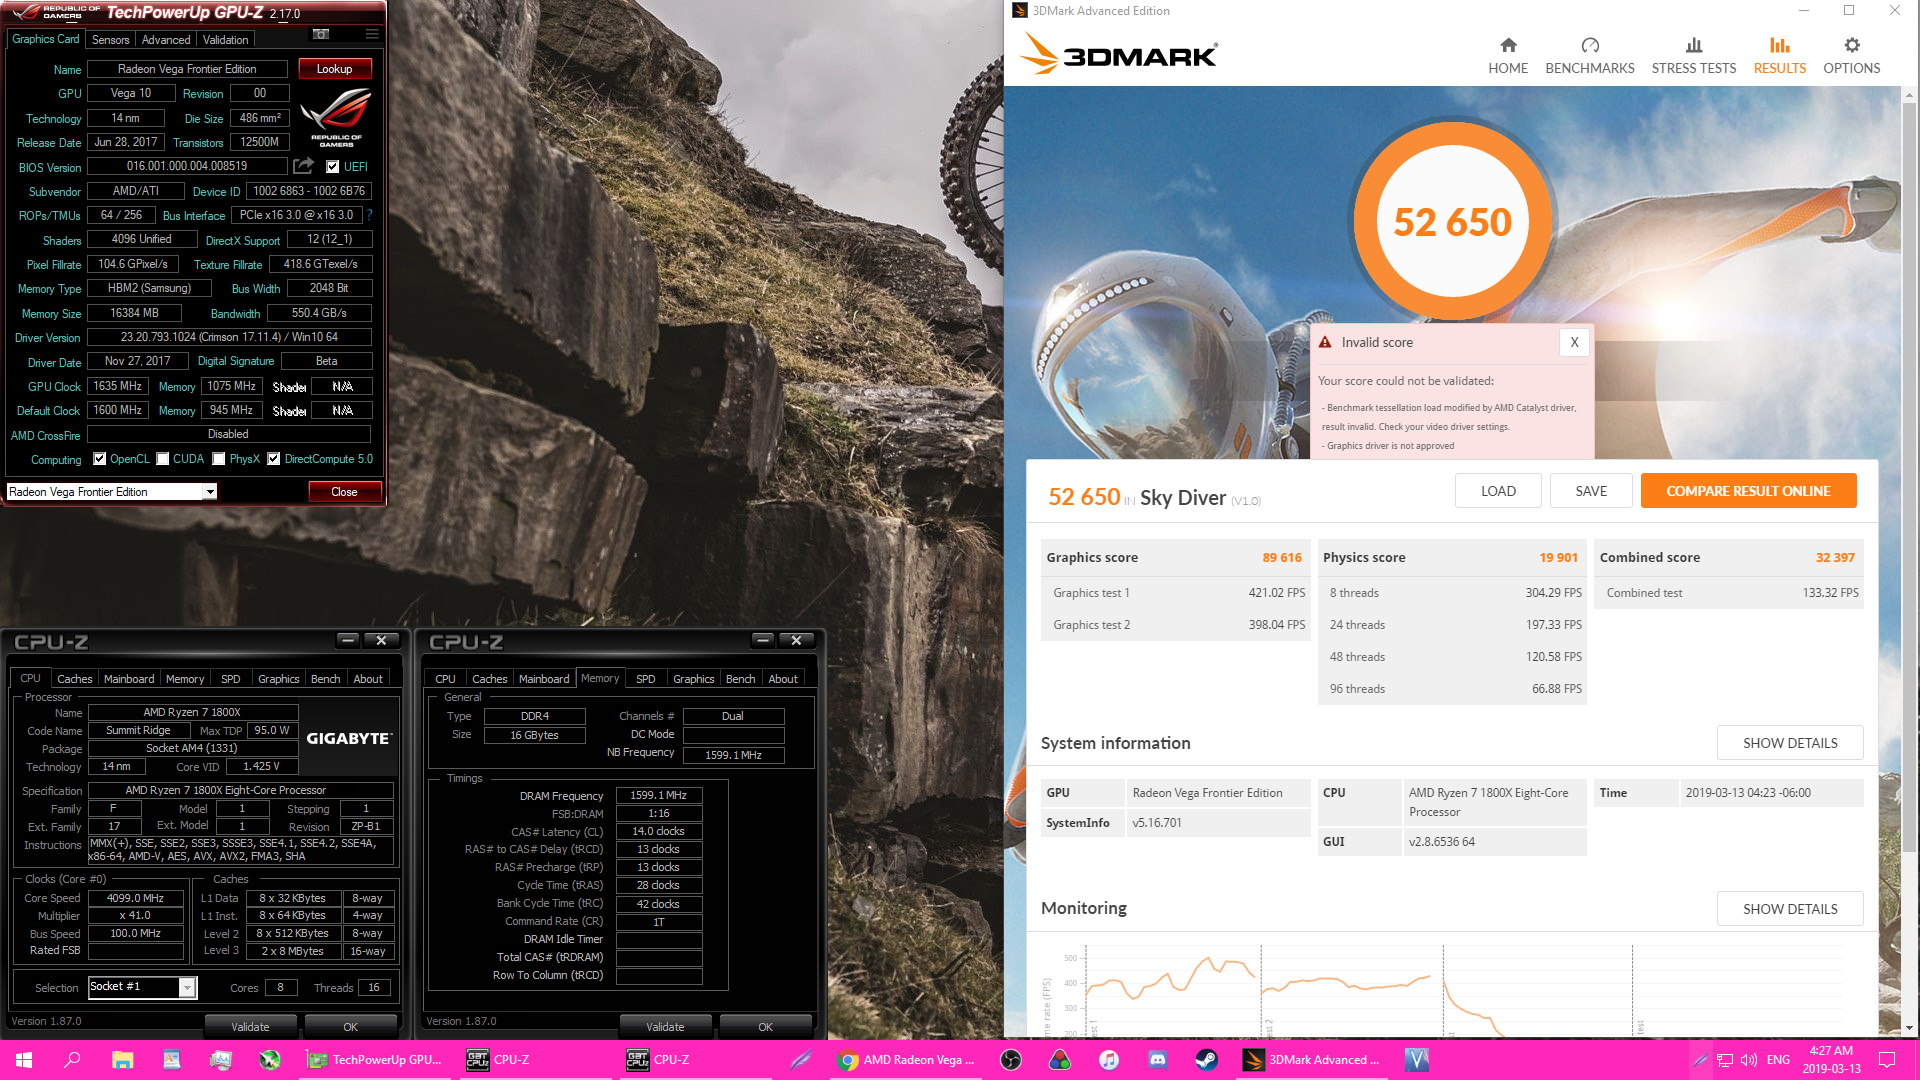1920x1080 pixels.
Task: Click the taskbar clock showing 4:27 AM
Action: (x=1831, y=1060)
